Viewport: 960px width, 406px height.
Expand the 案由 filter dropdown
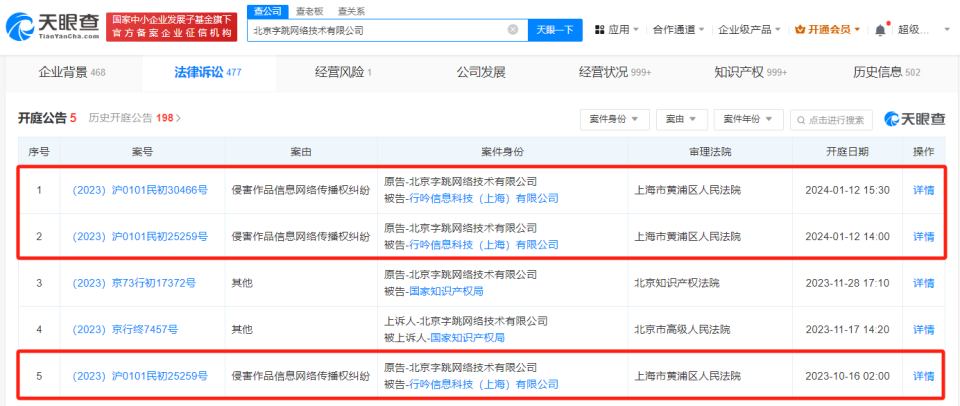681,119
